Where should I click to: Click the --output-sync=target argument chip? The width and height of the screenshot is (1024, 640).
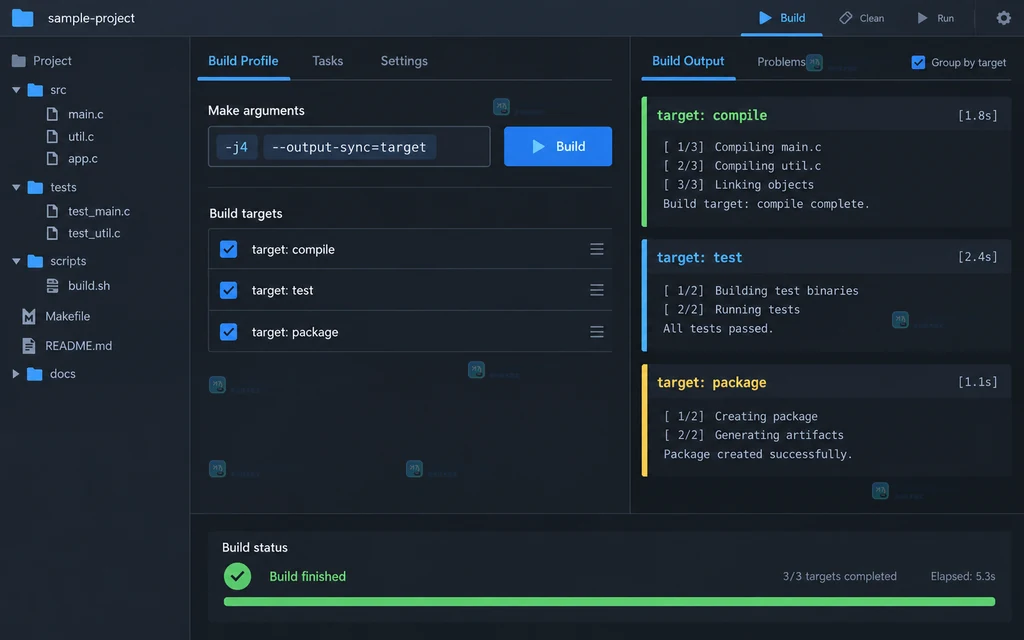(x=349, y=147)
